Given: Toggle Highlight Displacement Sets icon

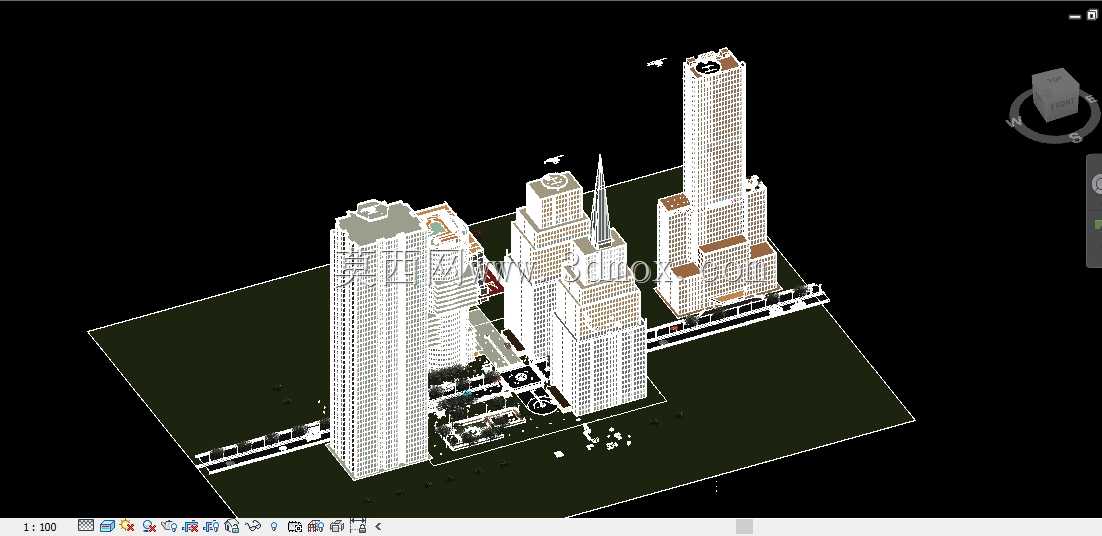Looking at the screenshot, I should tap(337, 526).
